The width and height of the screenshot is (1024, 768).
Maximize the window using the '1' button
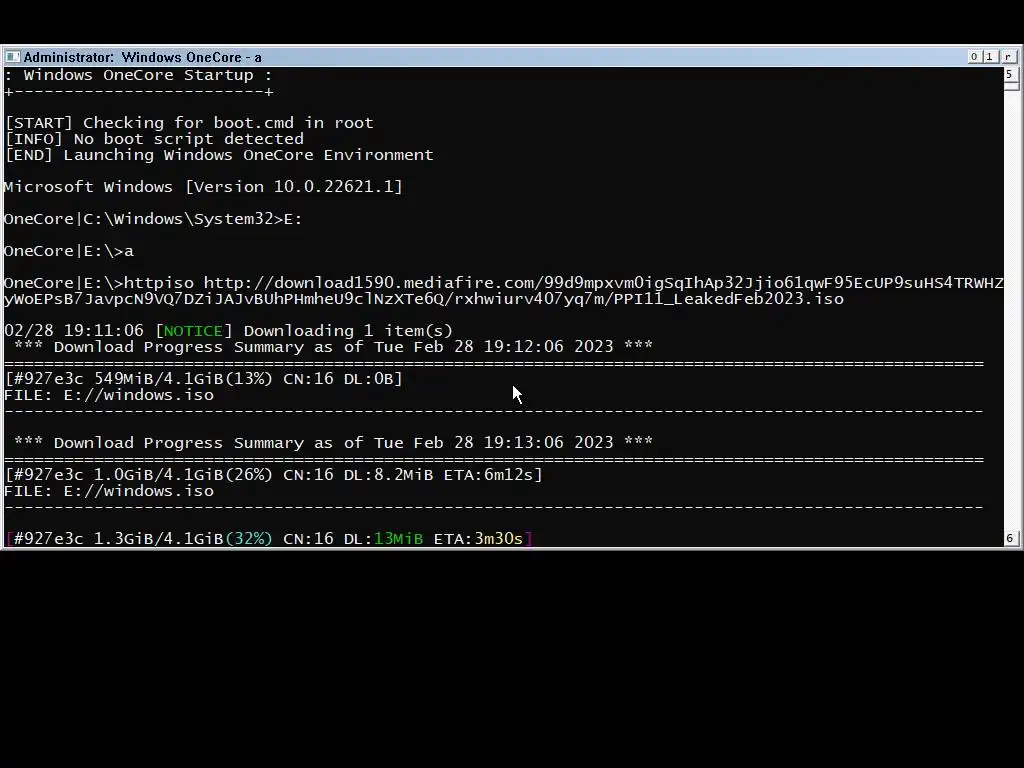click(990, 57)
